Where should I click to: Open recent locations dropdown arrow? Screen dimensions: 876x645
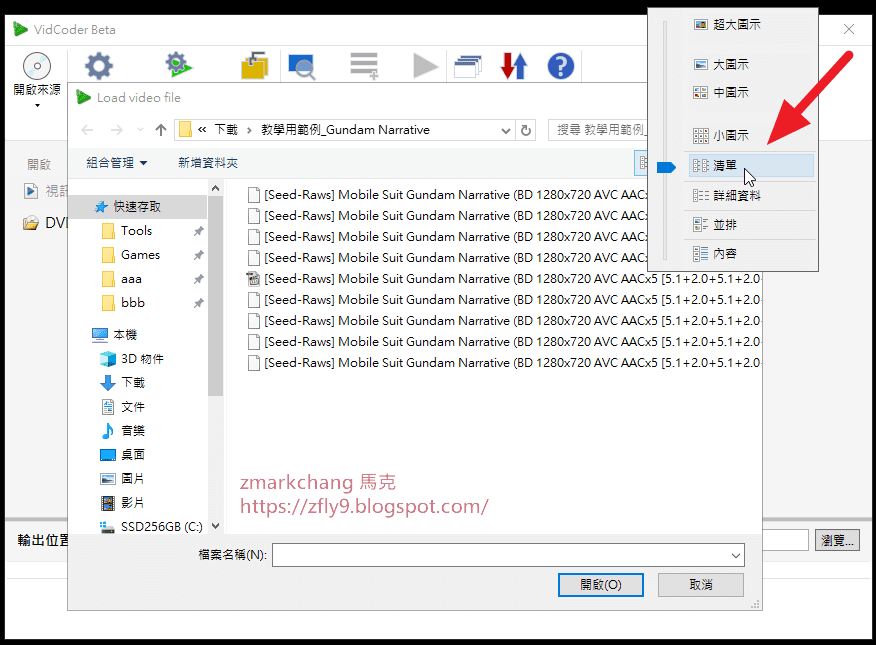tap(140, 130)
